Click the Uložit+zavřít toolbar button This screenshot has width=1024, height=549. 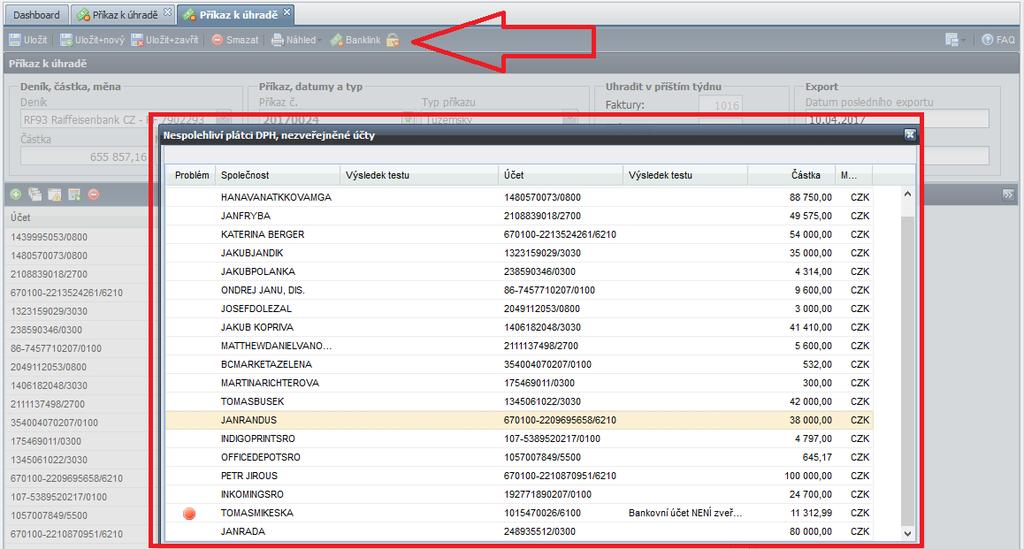pos(165,40)
